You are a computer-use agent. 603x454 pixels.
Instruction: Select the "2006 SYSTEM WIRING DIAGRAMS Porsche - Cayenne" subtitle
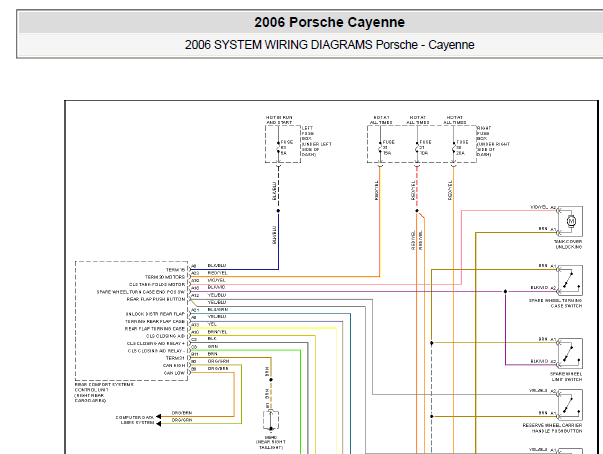[x=329, y=45]
